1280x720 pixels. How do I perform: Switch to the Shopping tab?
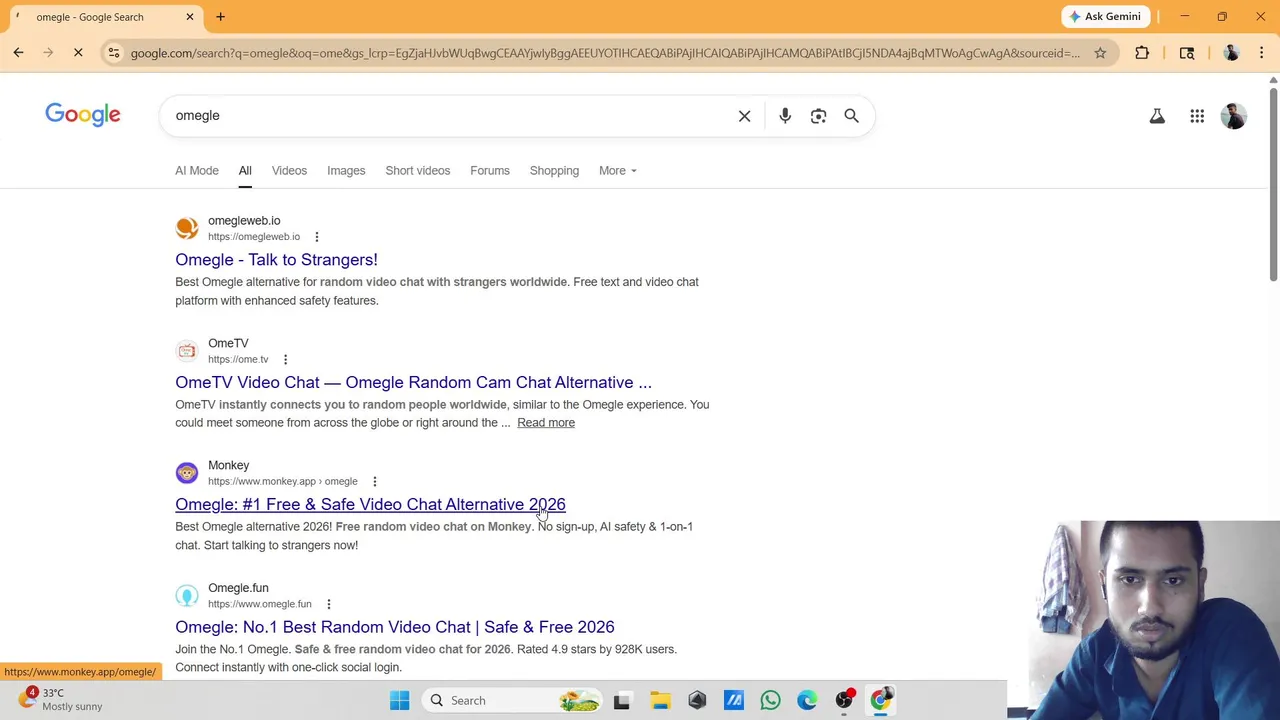[554, 170]
